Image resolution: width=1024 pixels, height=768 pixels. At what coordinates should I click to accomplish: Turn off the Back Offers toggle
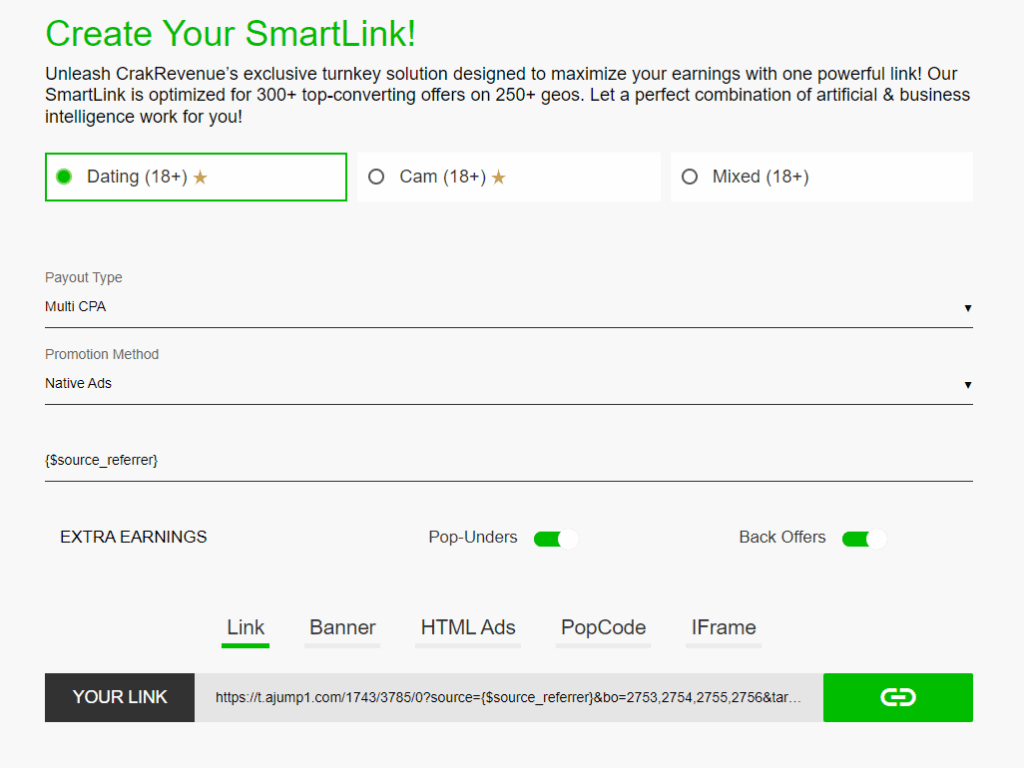coord(864,539)
